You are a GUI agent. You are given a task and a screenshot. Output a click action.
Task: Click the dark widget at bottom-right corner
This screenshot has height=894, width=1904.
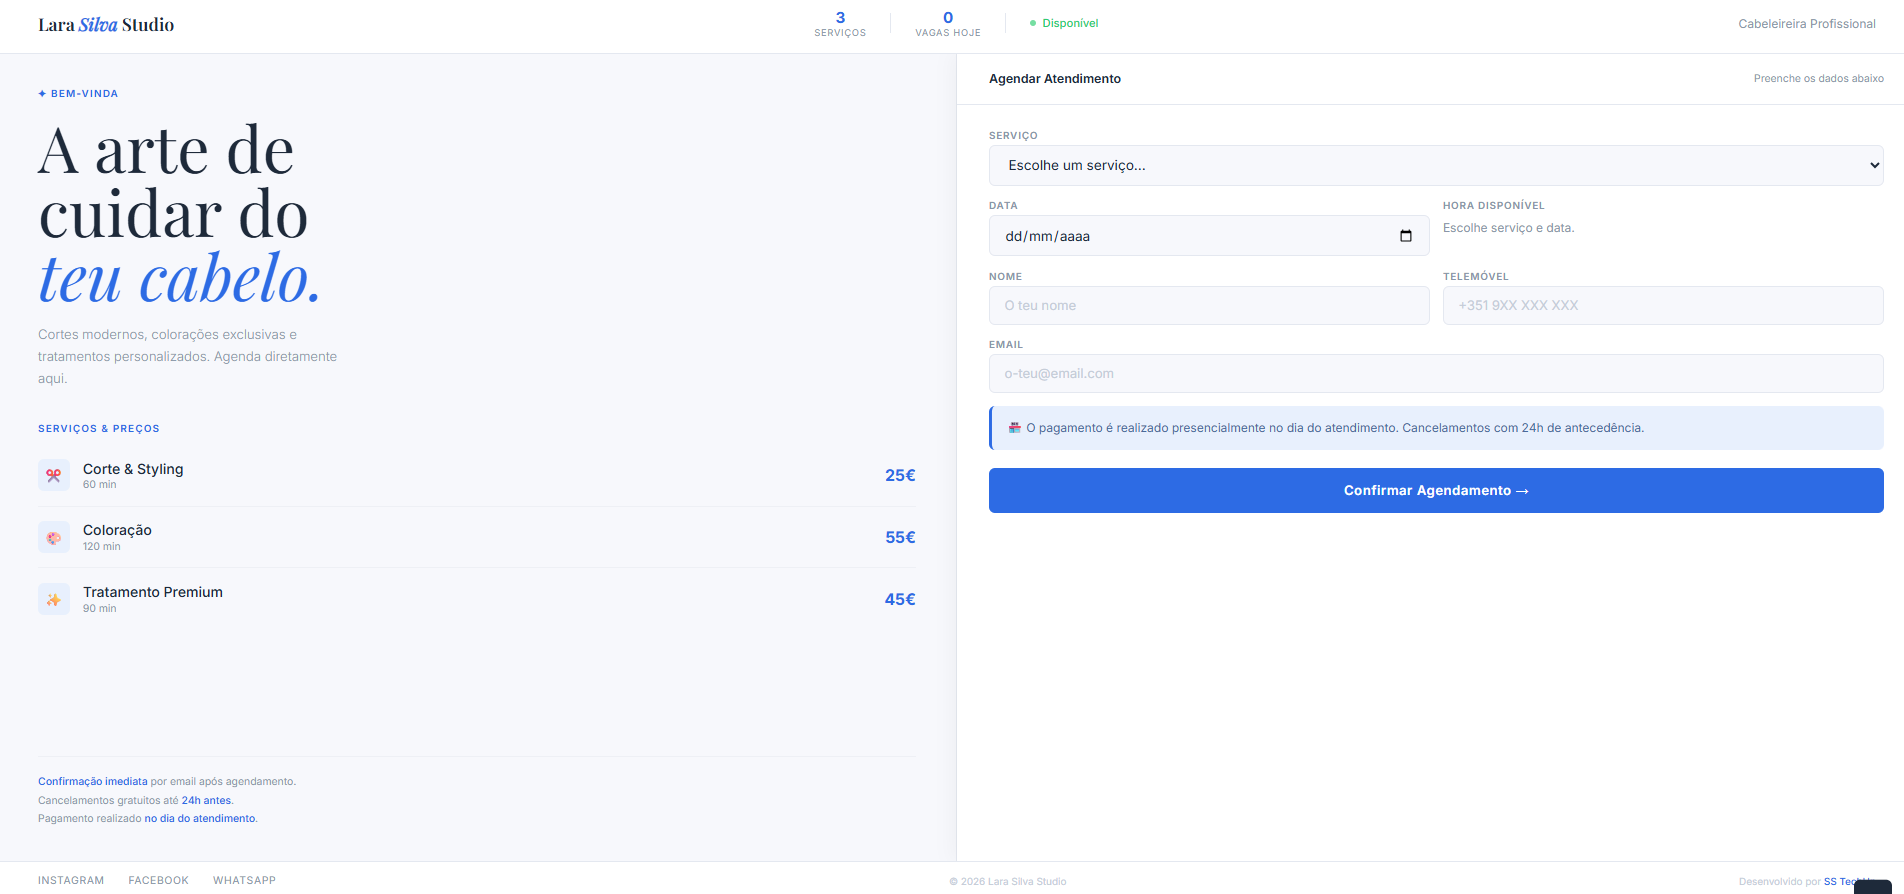[1872, 887]
